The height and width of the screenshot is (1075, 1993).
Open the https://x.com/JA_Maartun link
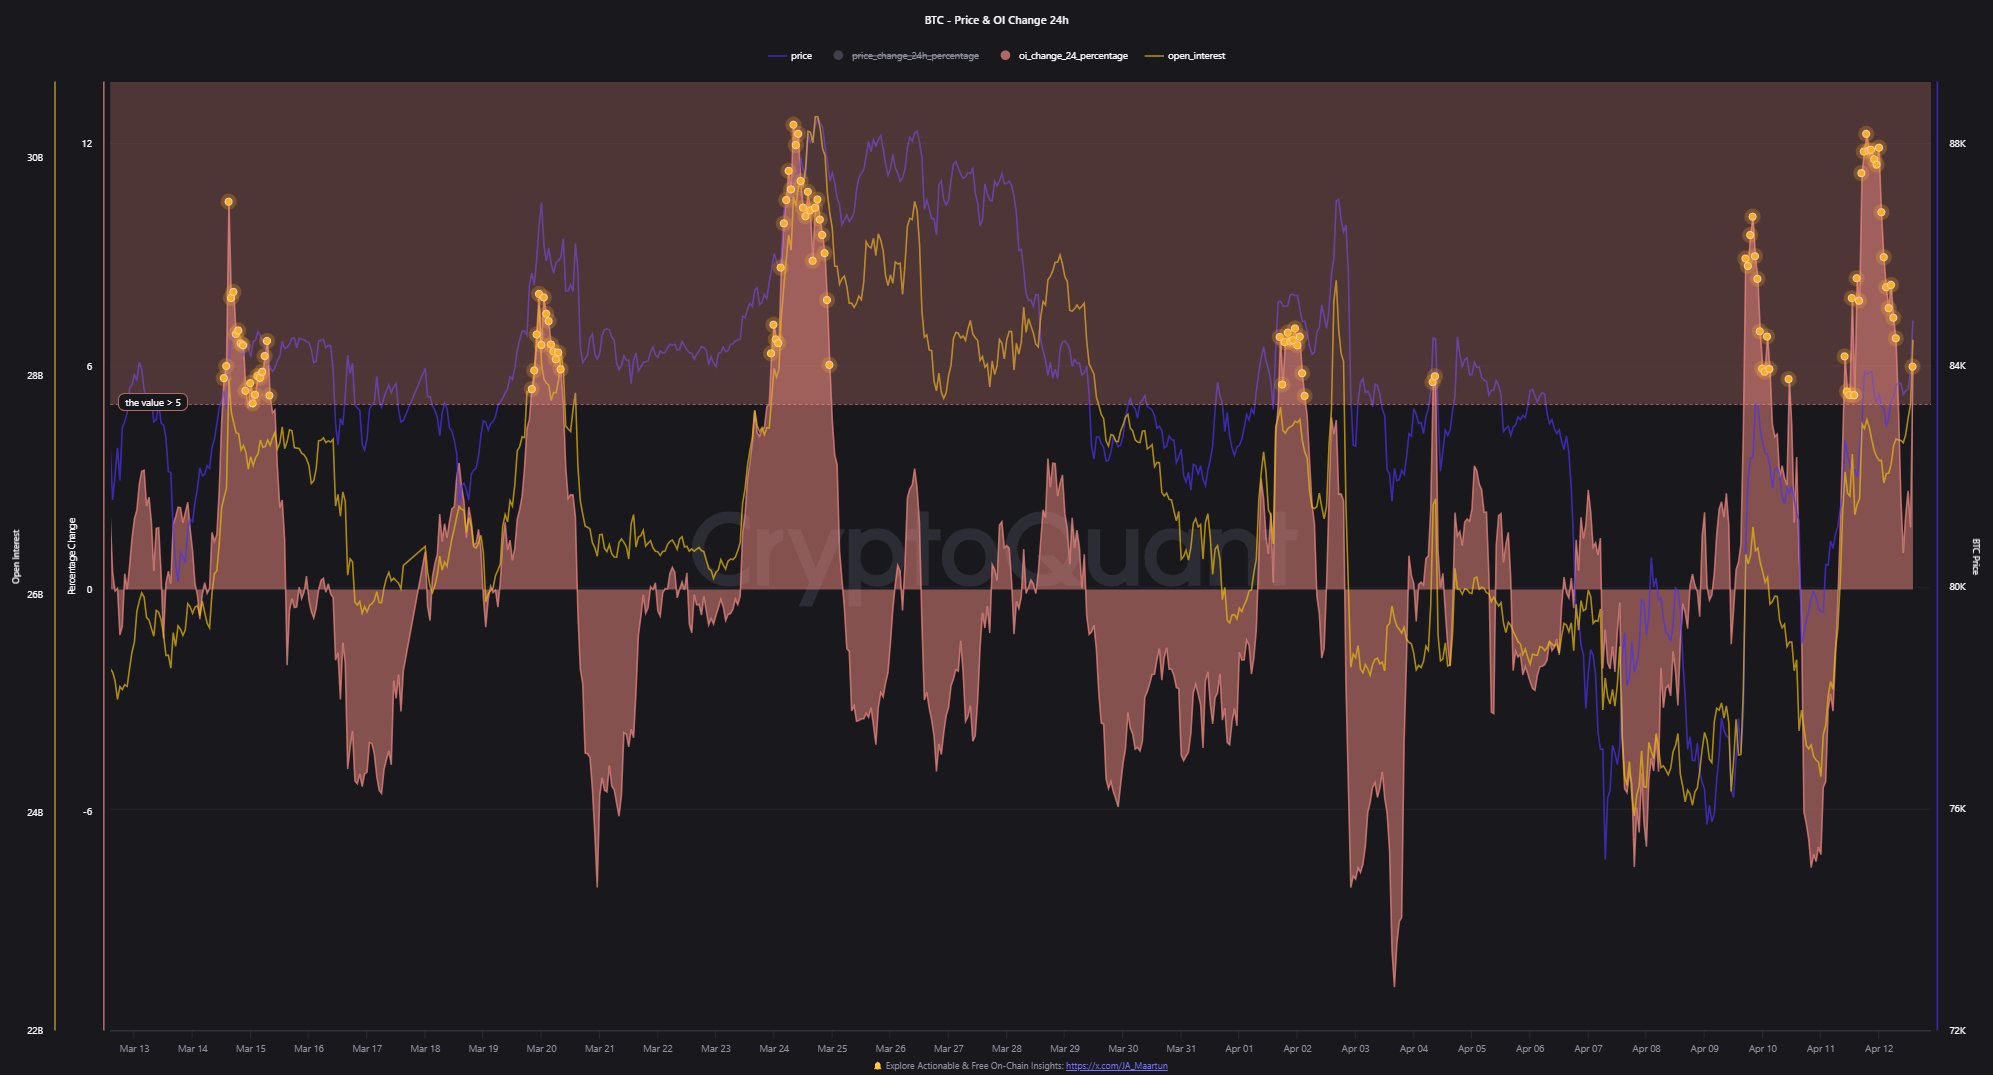point(1115,1066)
